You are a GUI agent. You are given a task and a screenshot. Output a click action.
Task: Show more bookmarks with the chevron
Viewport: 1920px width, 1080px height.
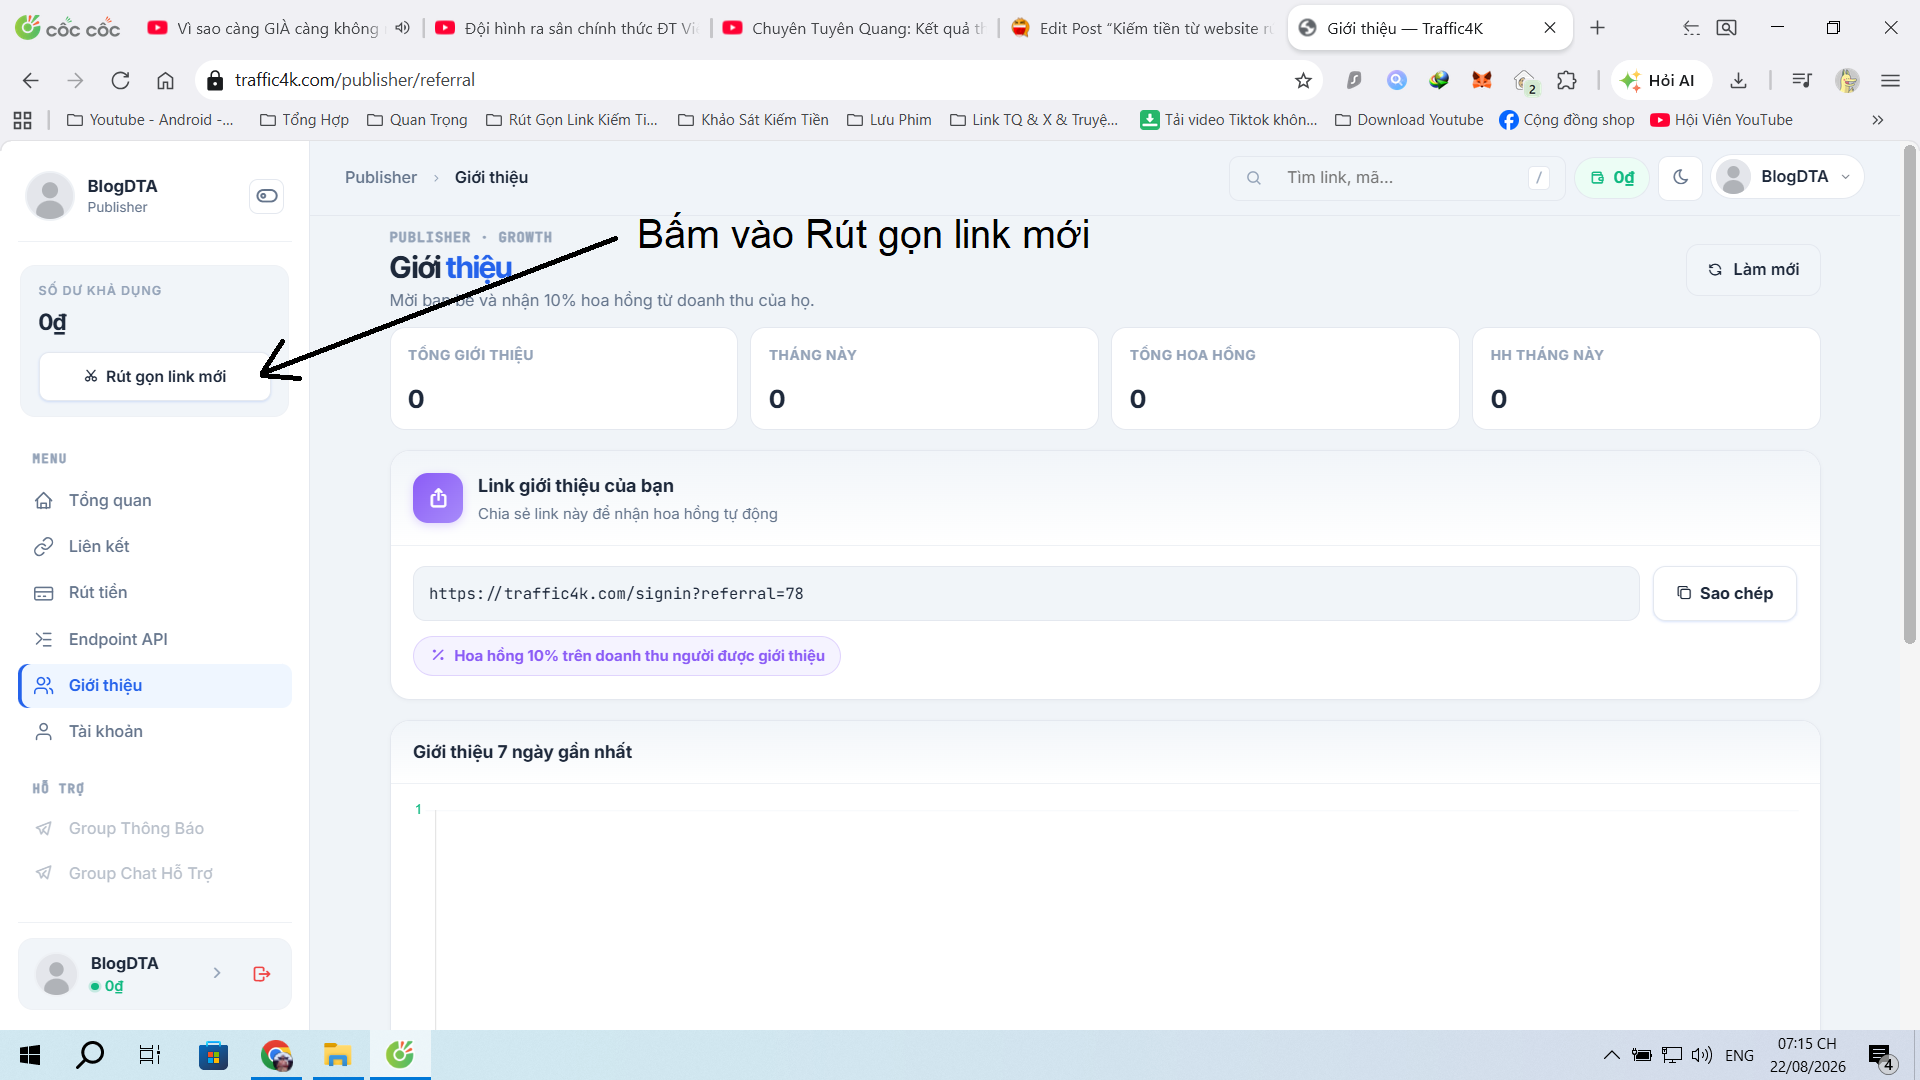point(1878,120)
